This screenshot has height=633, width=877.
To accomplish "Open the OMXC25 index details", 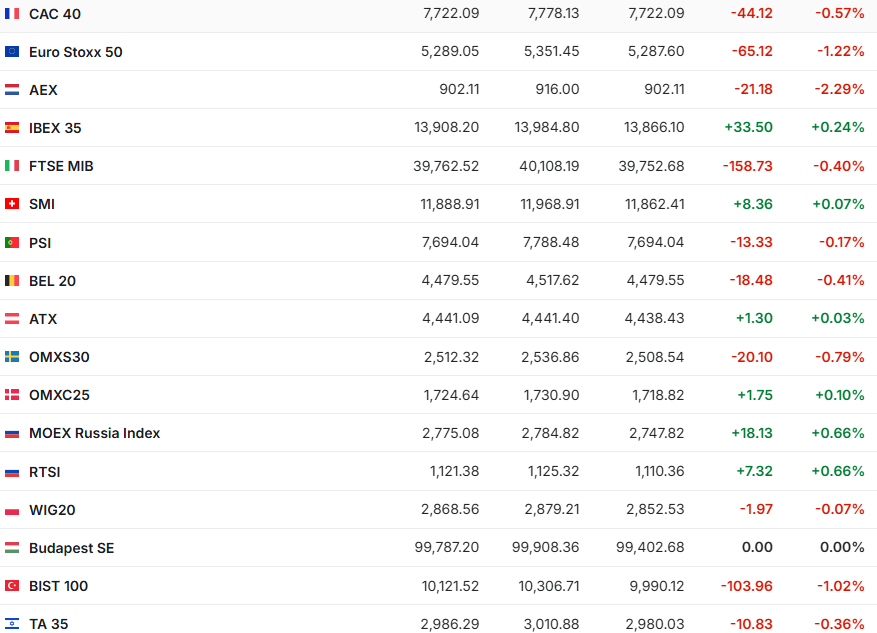I will pyautogui.click(x=59, y=395).
